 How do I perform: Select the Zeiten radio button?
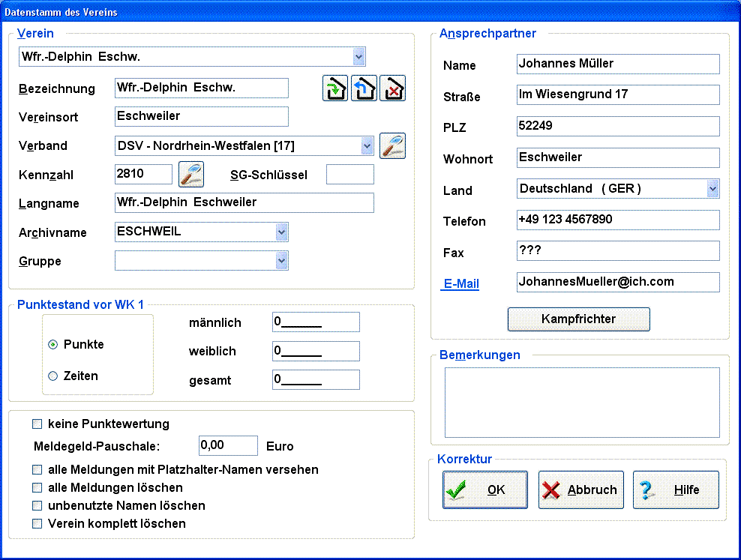point(53,376)
